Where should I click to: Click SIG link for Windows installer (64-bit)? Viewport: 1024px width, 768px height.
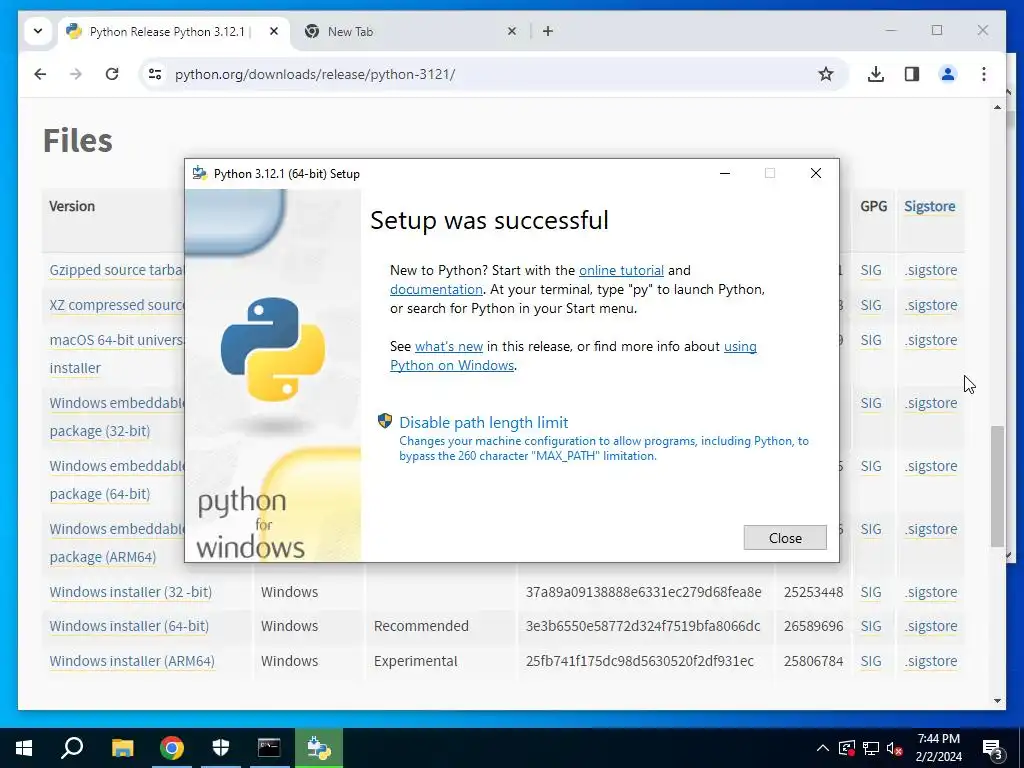(871, 626)
